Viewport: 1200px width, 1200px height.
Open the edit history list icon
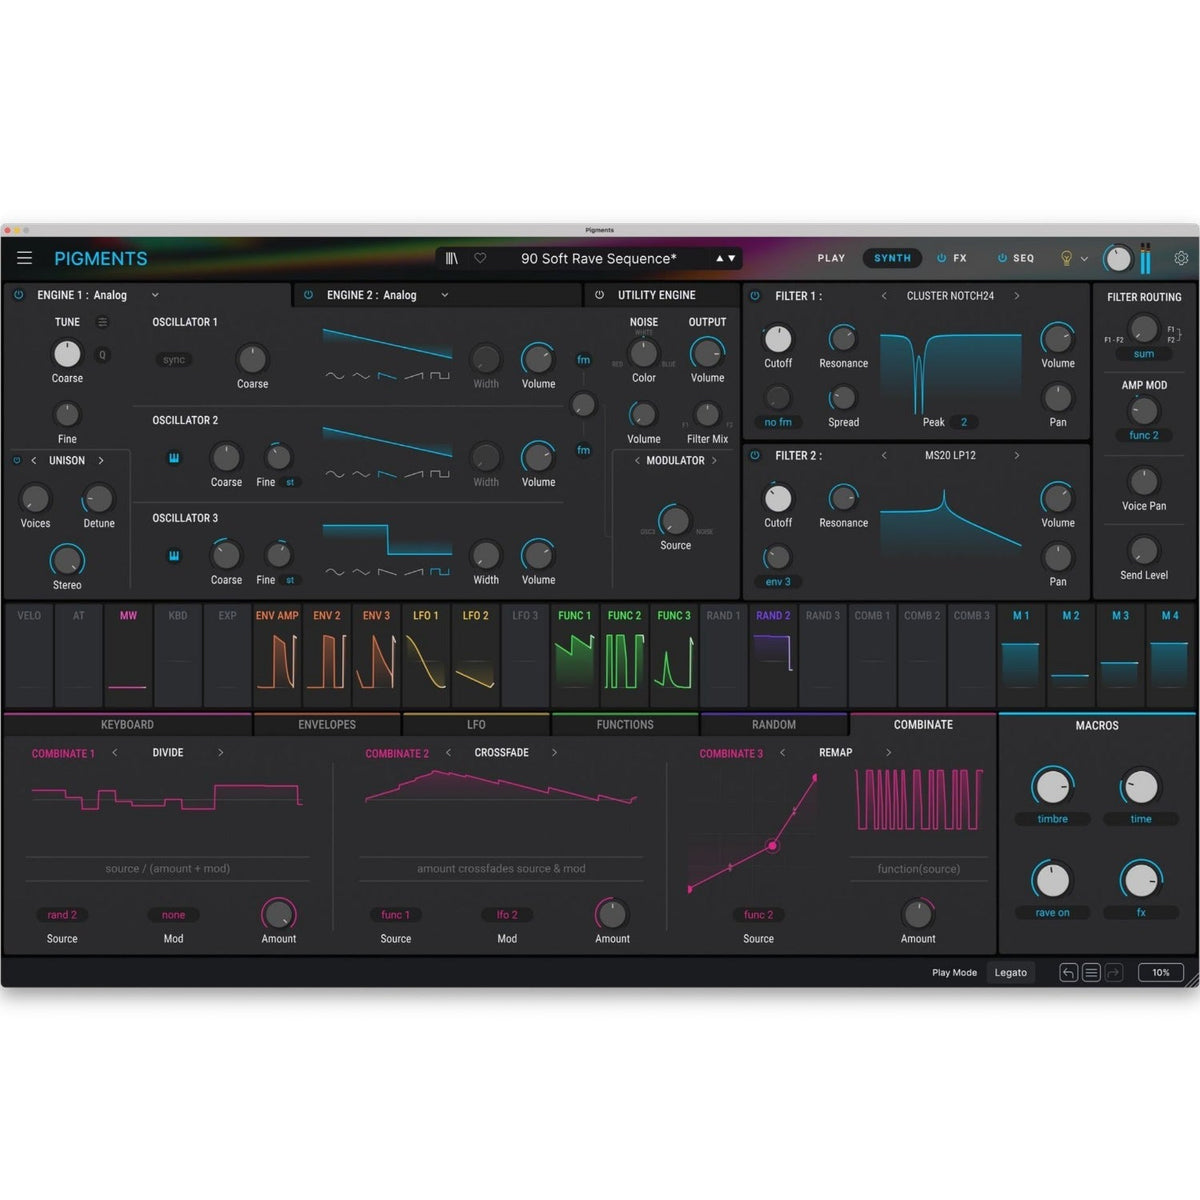1091,972
